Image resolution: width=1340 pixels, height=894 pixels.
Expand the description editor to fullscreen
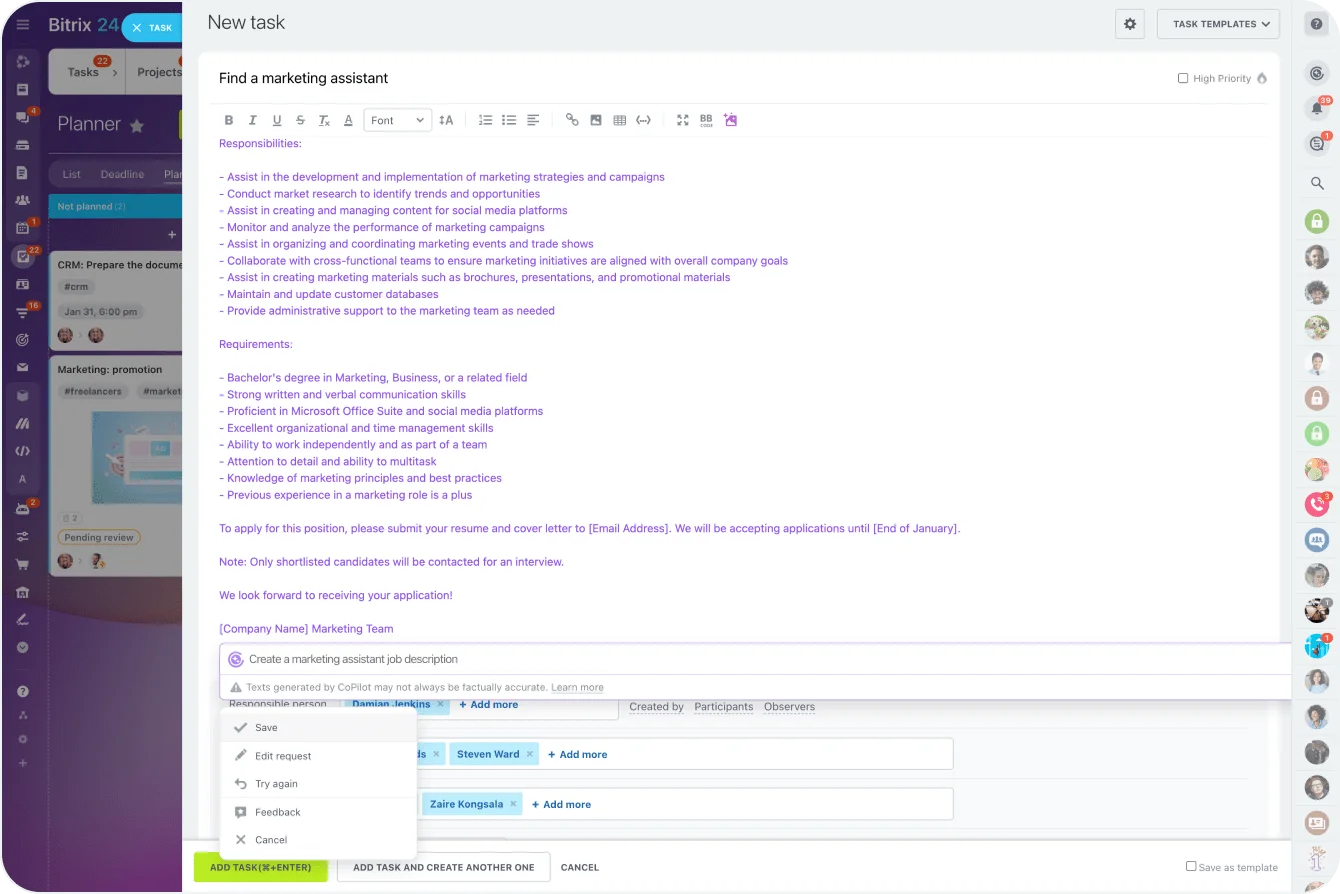(x=683, y=119)
